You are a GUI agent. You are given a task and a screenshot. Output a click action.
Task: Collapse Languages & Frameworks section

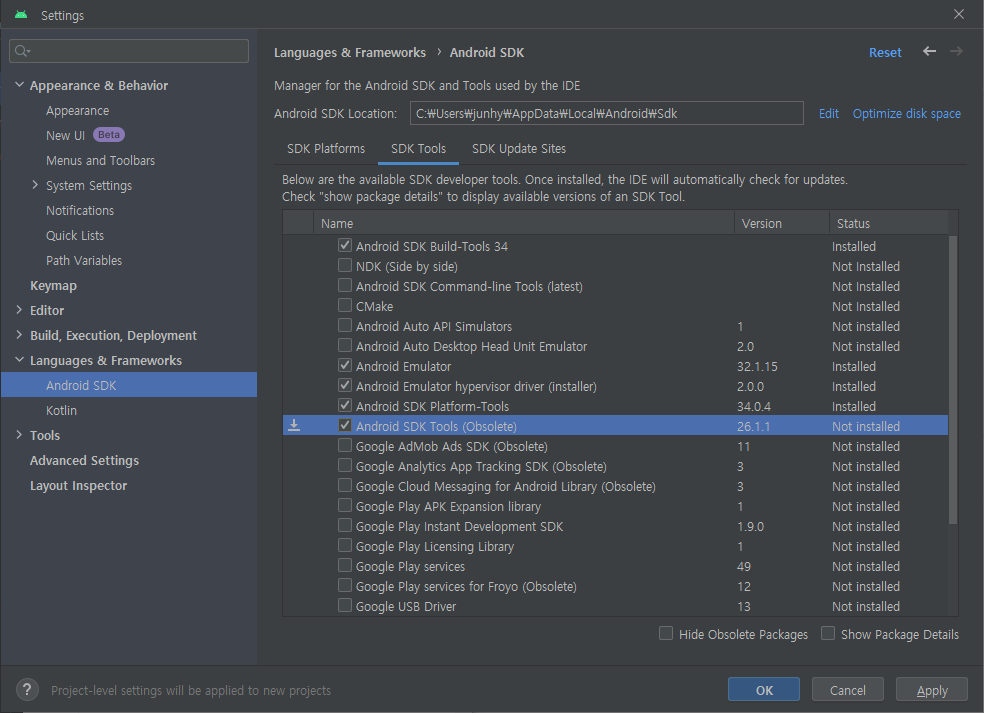(x=19, y=360)
